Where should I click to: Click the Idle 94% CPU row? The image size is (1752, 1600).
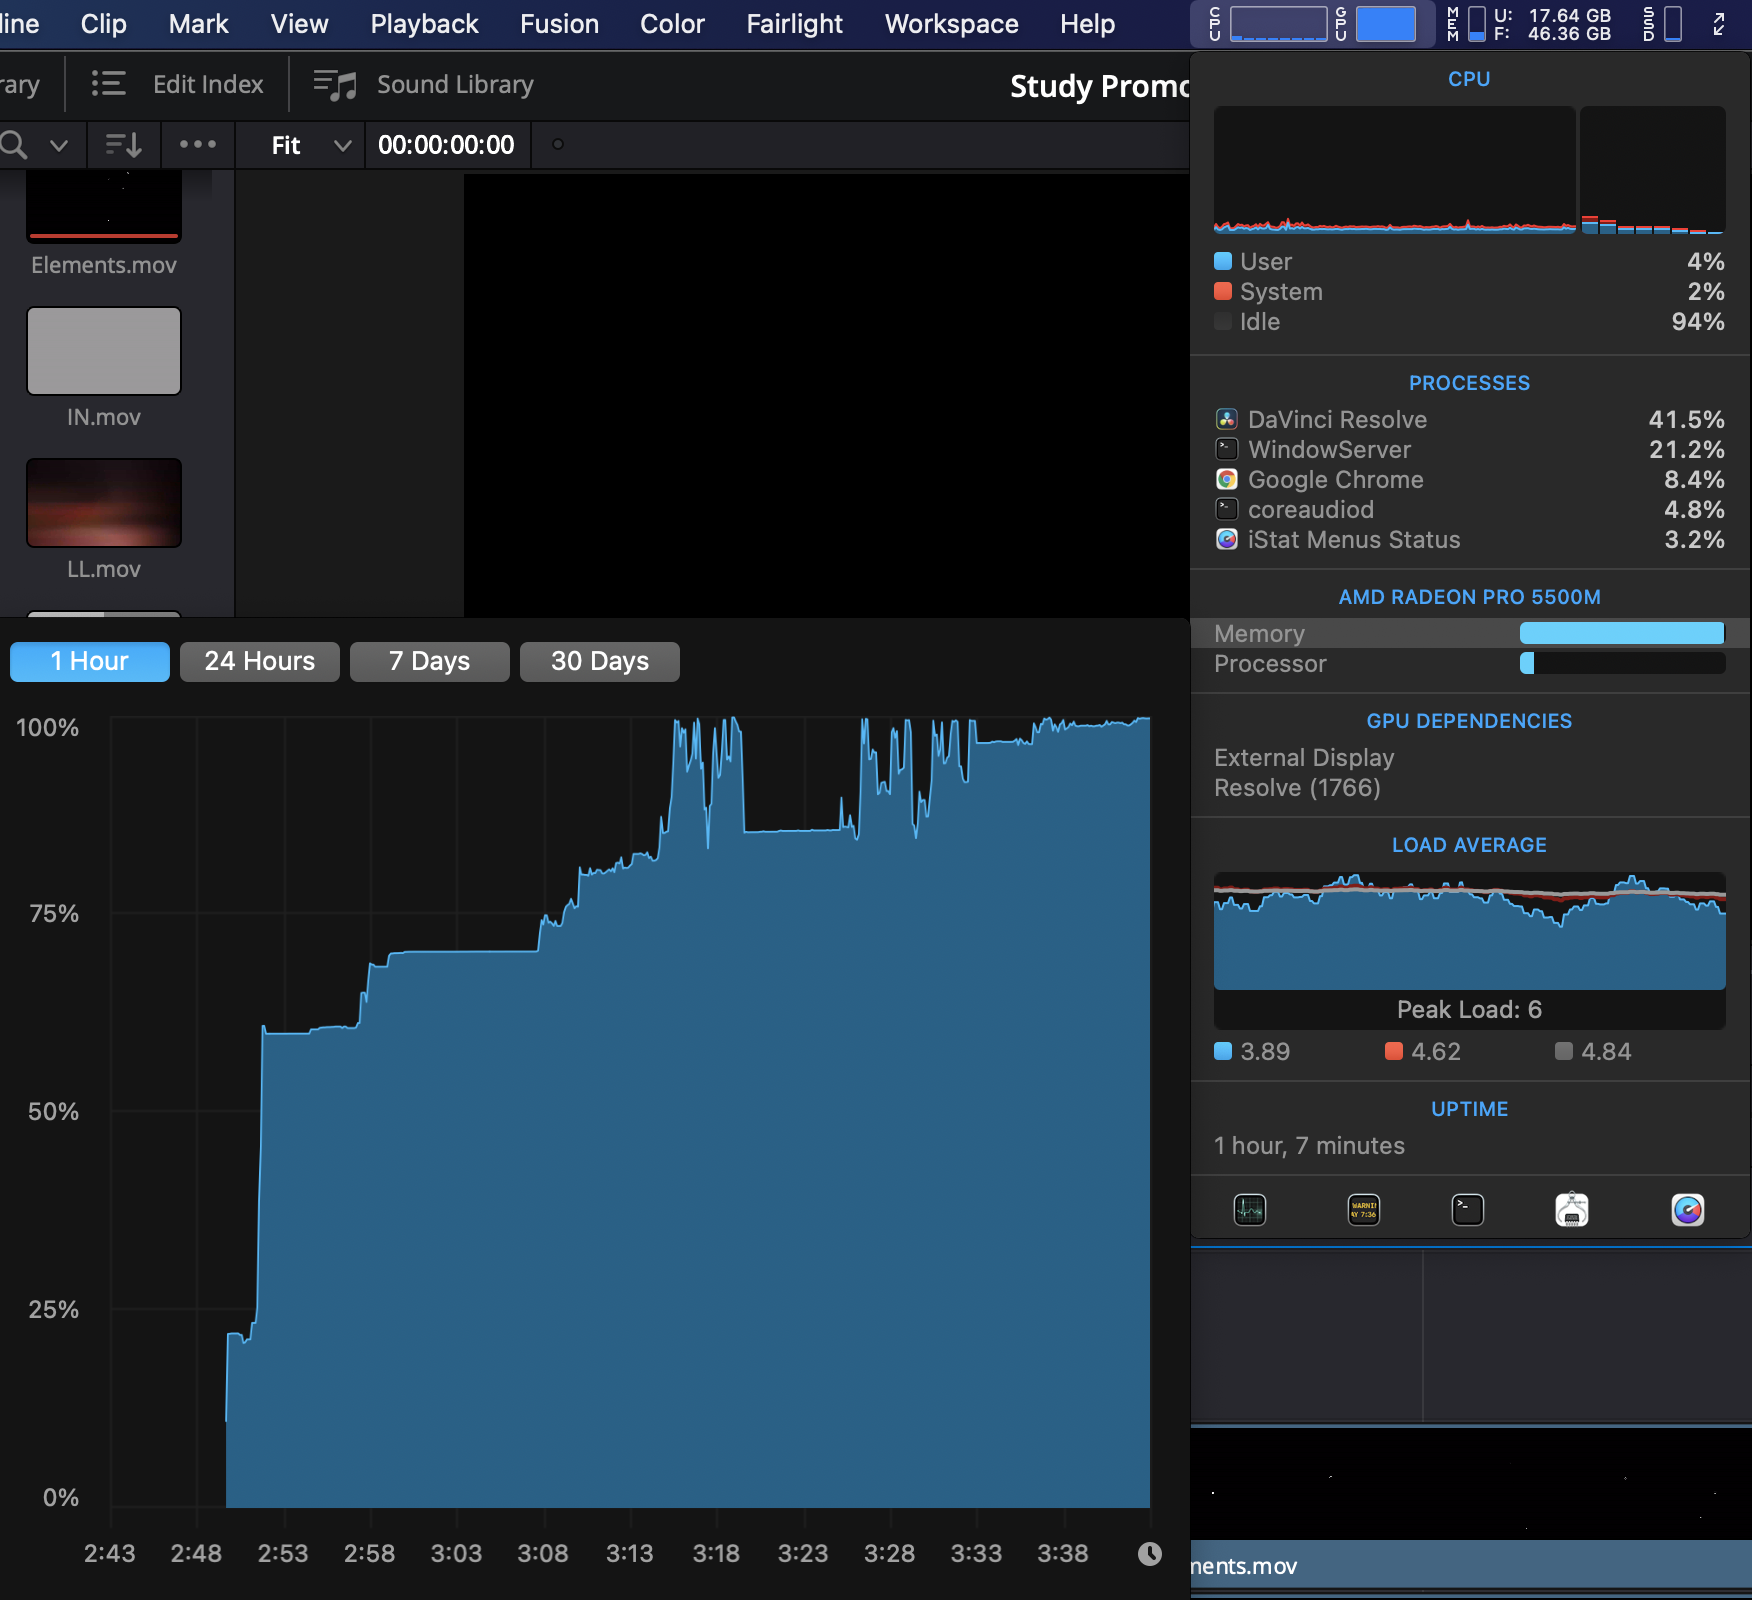(x=1470, y=322)
